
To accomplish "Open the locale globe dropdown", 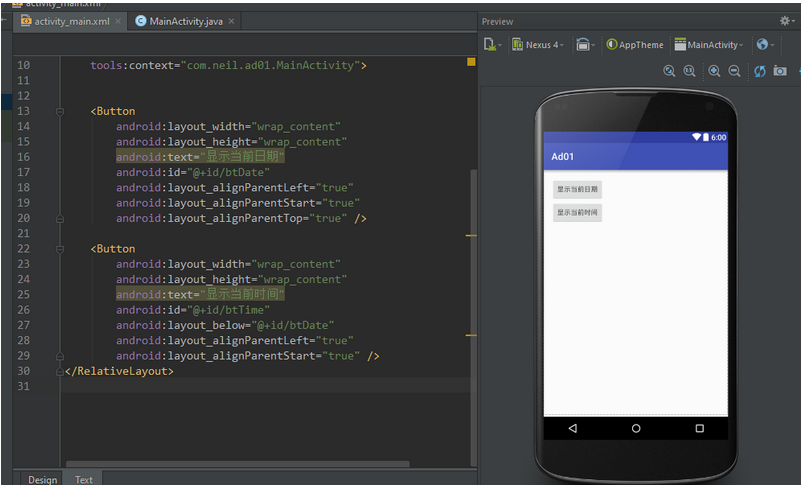I will click(766, 45).
